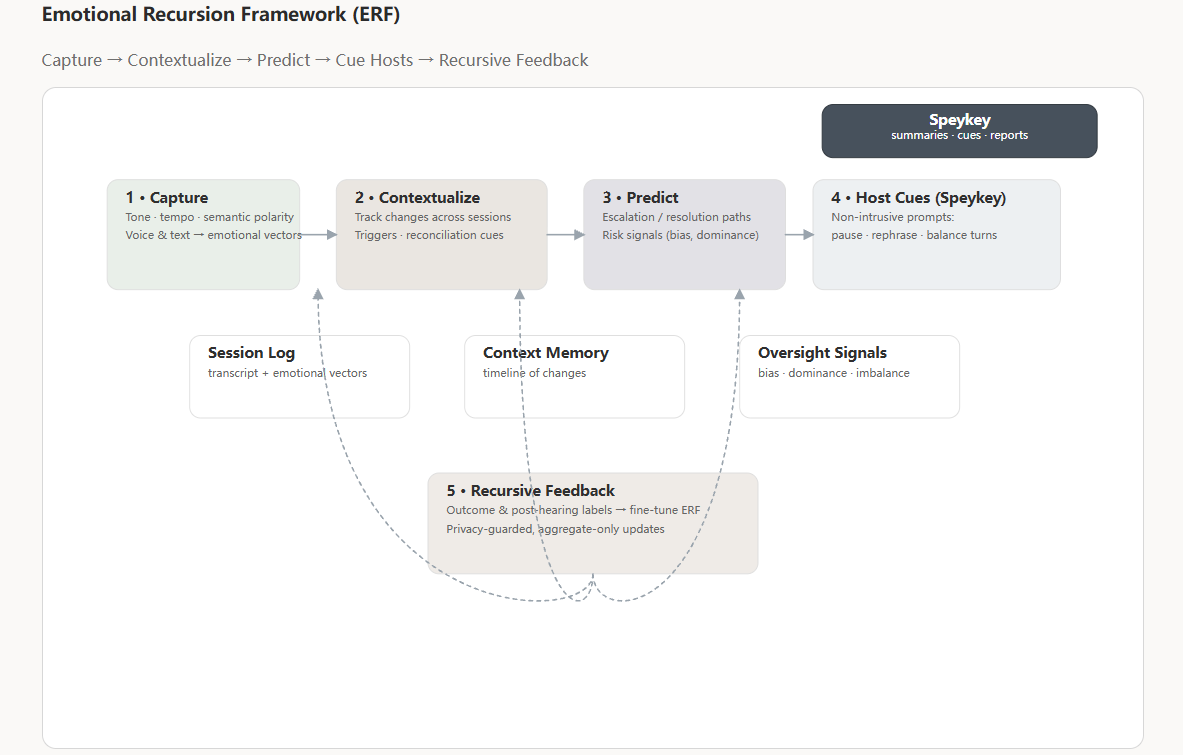Click 'pause · rephrase · balance turns' text
1183x755 pixels.
[x=914, y=235]
